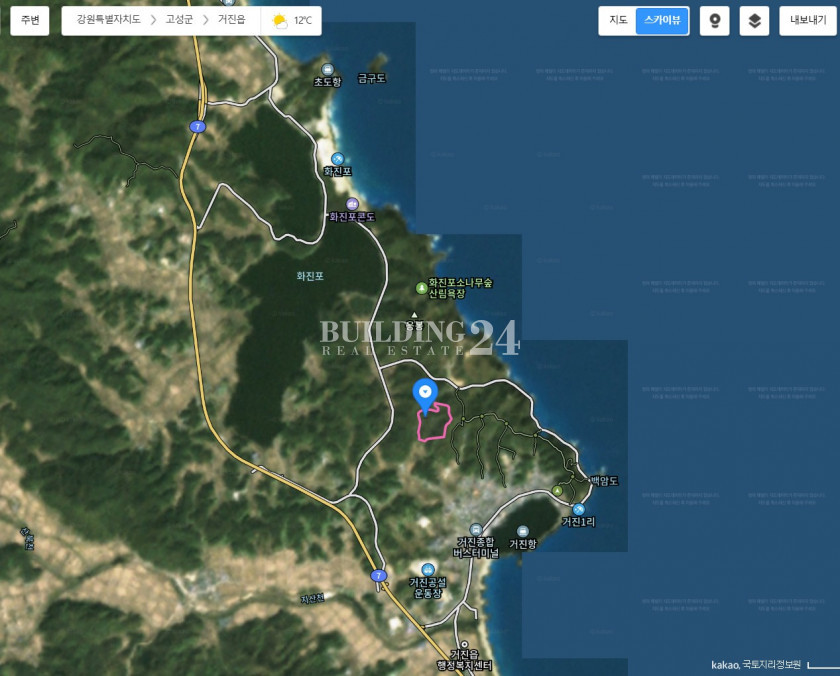Open the 주변 nearby menu
This screenshot has width=840, height=676.
(x=30, y=20)
